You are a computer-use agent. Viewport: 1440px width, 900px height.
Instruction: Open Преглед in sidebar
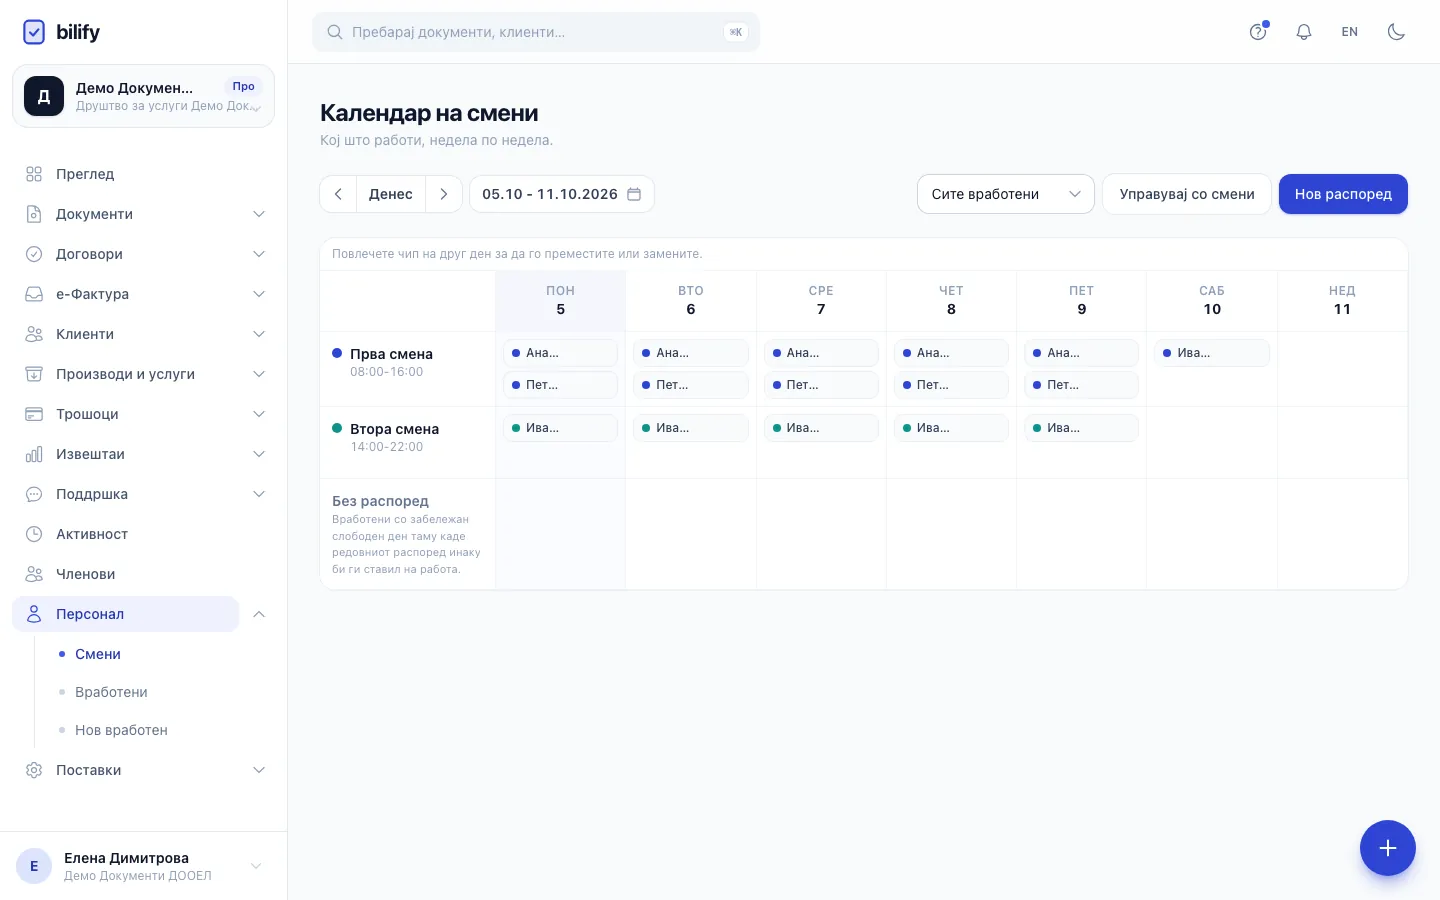pyautogui.click(x=143, y=174)
